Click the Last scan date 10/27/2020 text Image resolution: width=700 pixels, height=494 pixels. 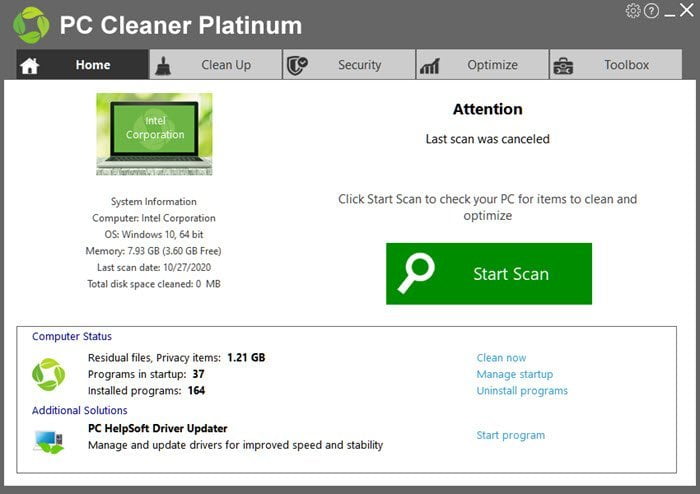click(x=154, y=267)
